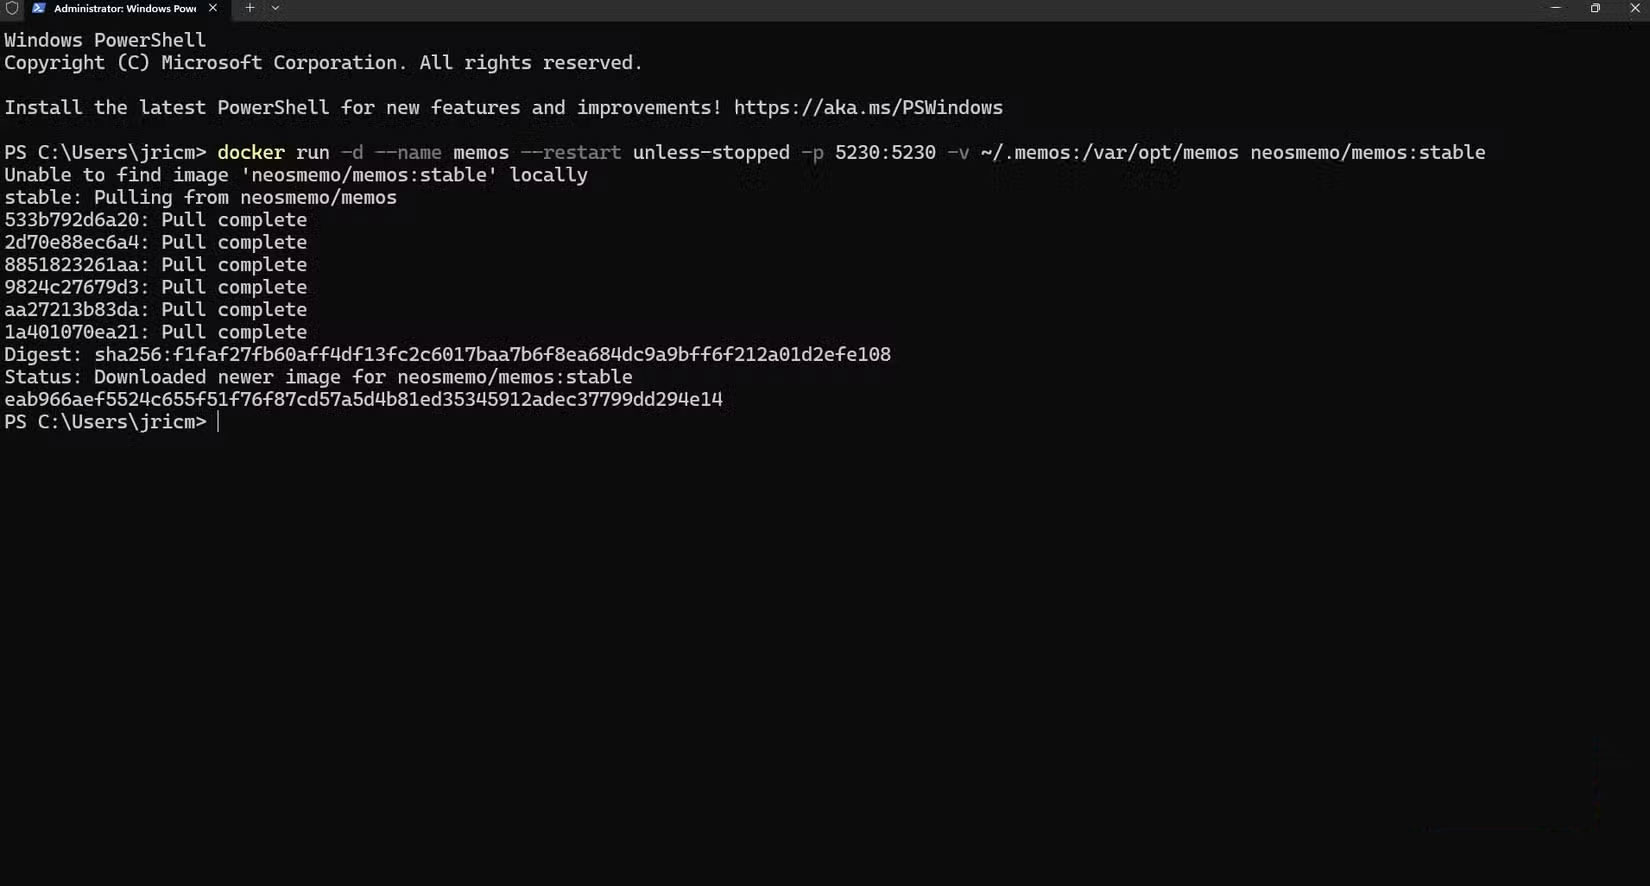
Task: Click the 5230:5230 port mapping text
Action: click(885, 152)
